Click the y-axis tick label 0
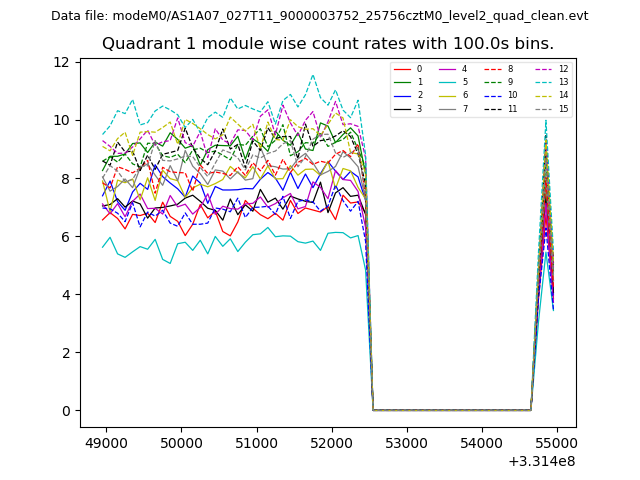 [65, 411]
